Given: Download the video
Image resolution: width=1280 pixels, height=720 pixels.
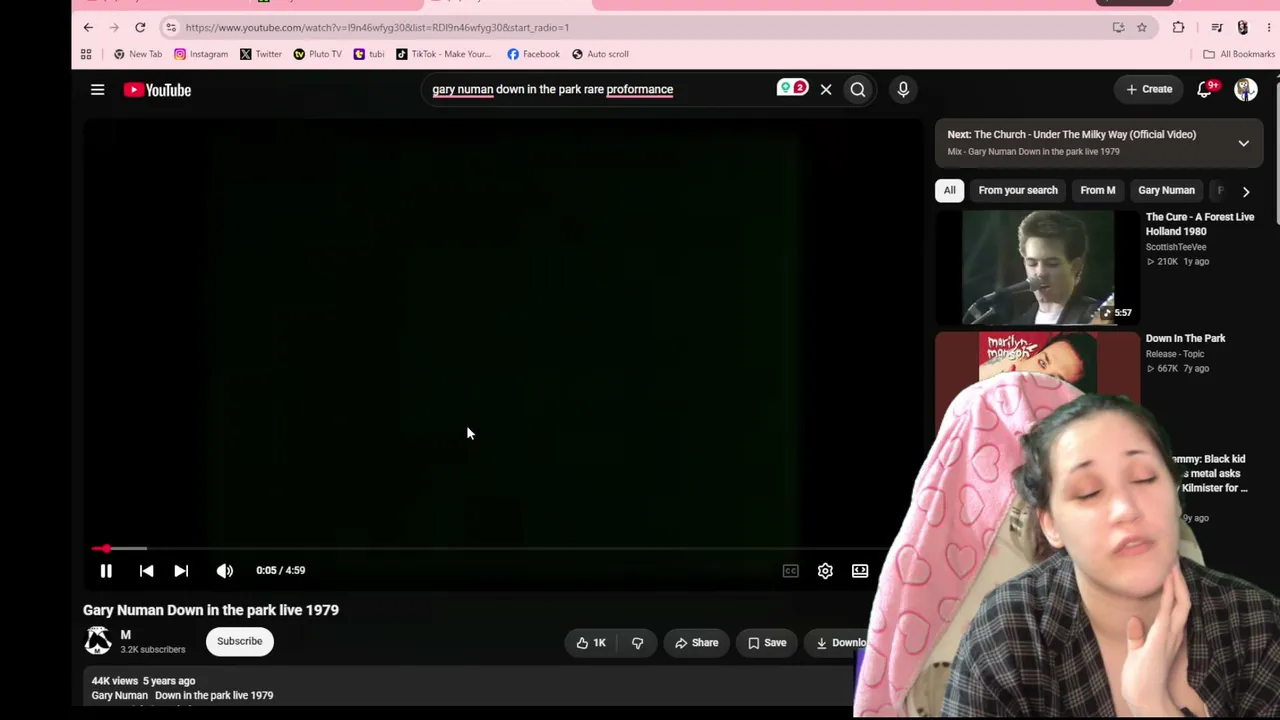Looking at the screenshot, I should (840, 643).
